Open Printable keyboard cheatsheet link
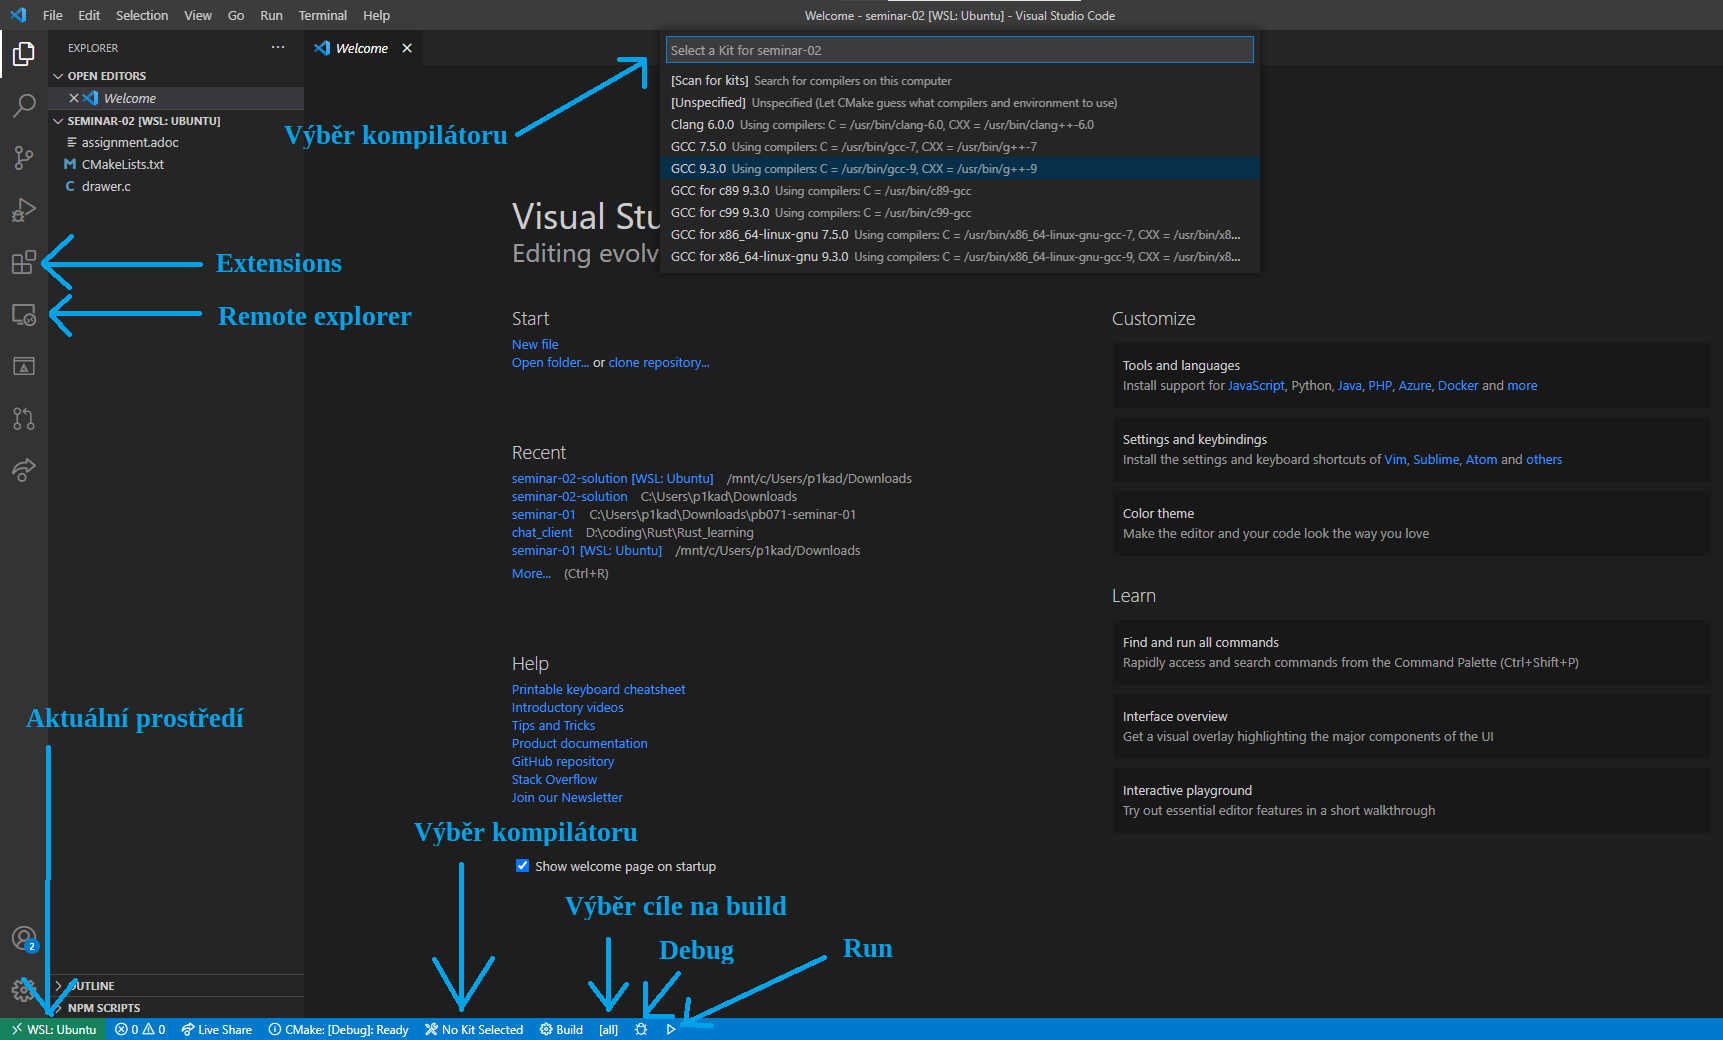Viewport: 1723px width, 1040px height. coord(598,689)
